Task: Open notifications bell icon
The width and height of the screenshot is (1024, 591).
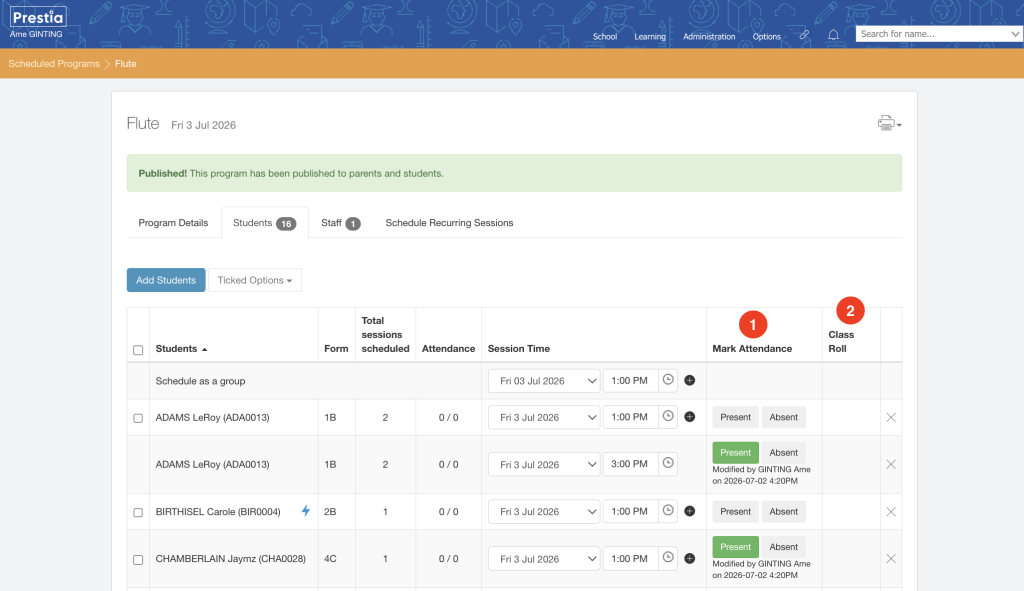Action: (x=833, y=35)
